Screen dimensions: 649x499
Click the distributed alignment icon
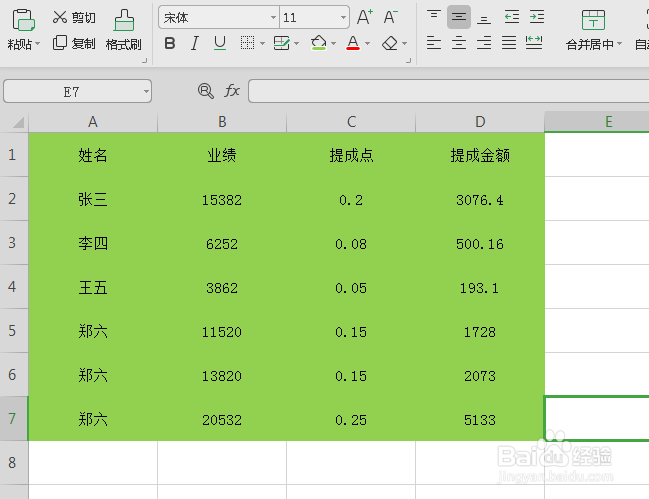tap(534, 43)
